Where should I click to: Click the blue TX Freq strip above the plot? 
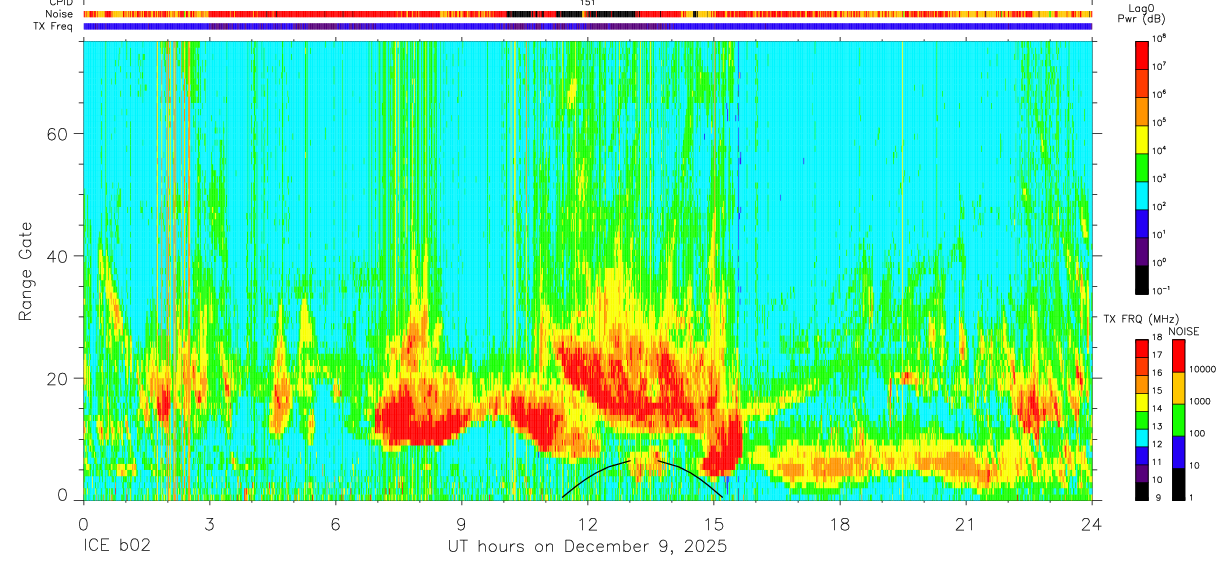[x=588, y=26]
